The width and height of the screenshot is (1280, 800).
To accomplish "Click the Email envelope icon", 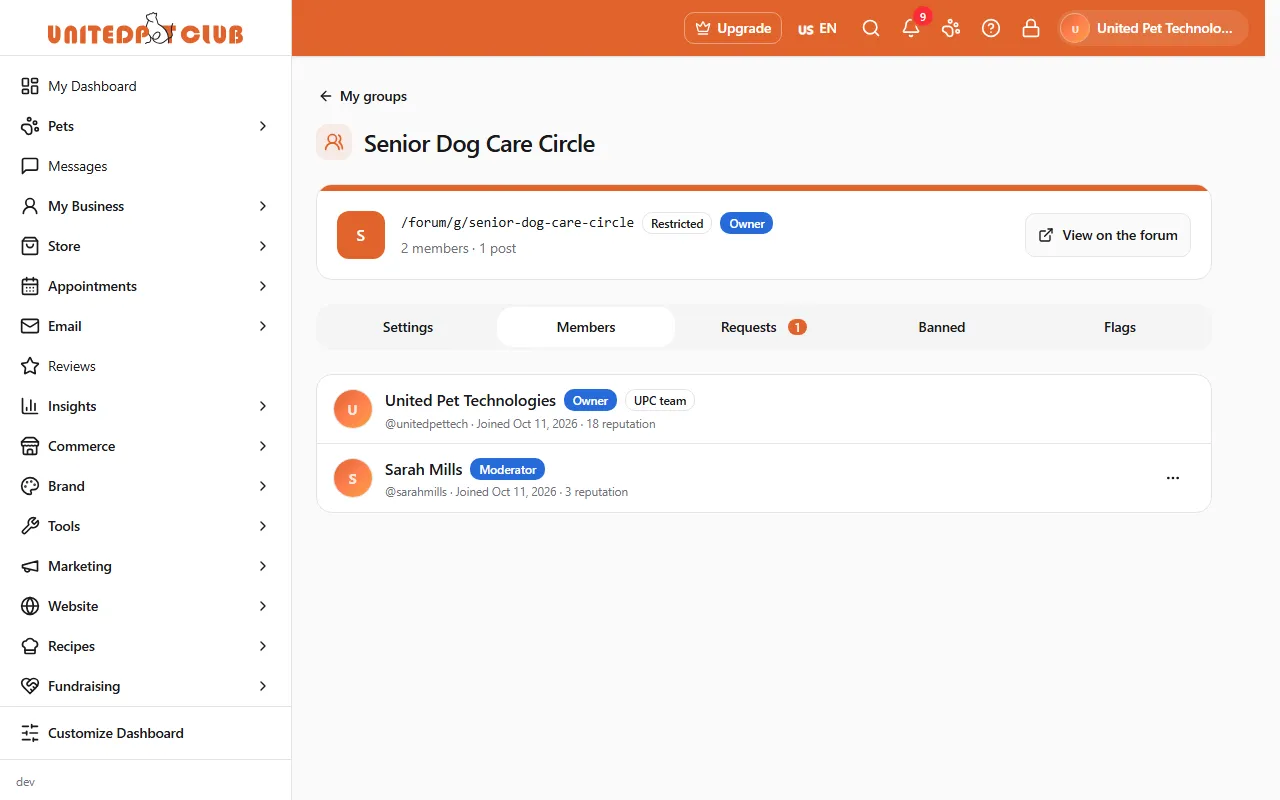I will click(x=30, y=326).
